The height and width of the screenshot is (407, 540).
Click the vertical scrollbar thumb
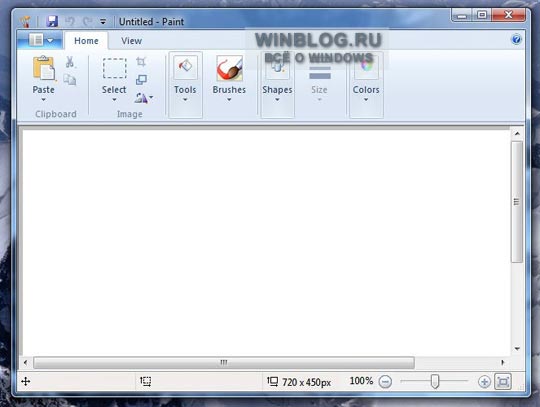517,202
